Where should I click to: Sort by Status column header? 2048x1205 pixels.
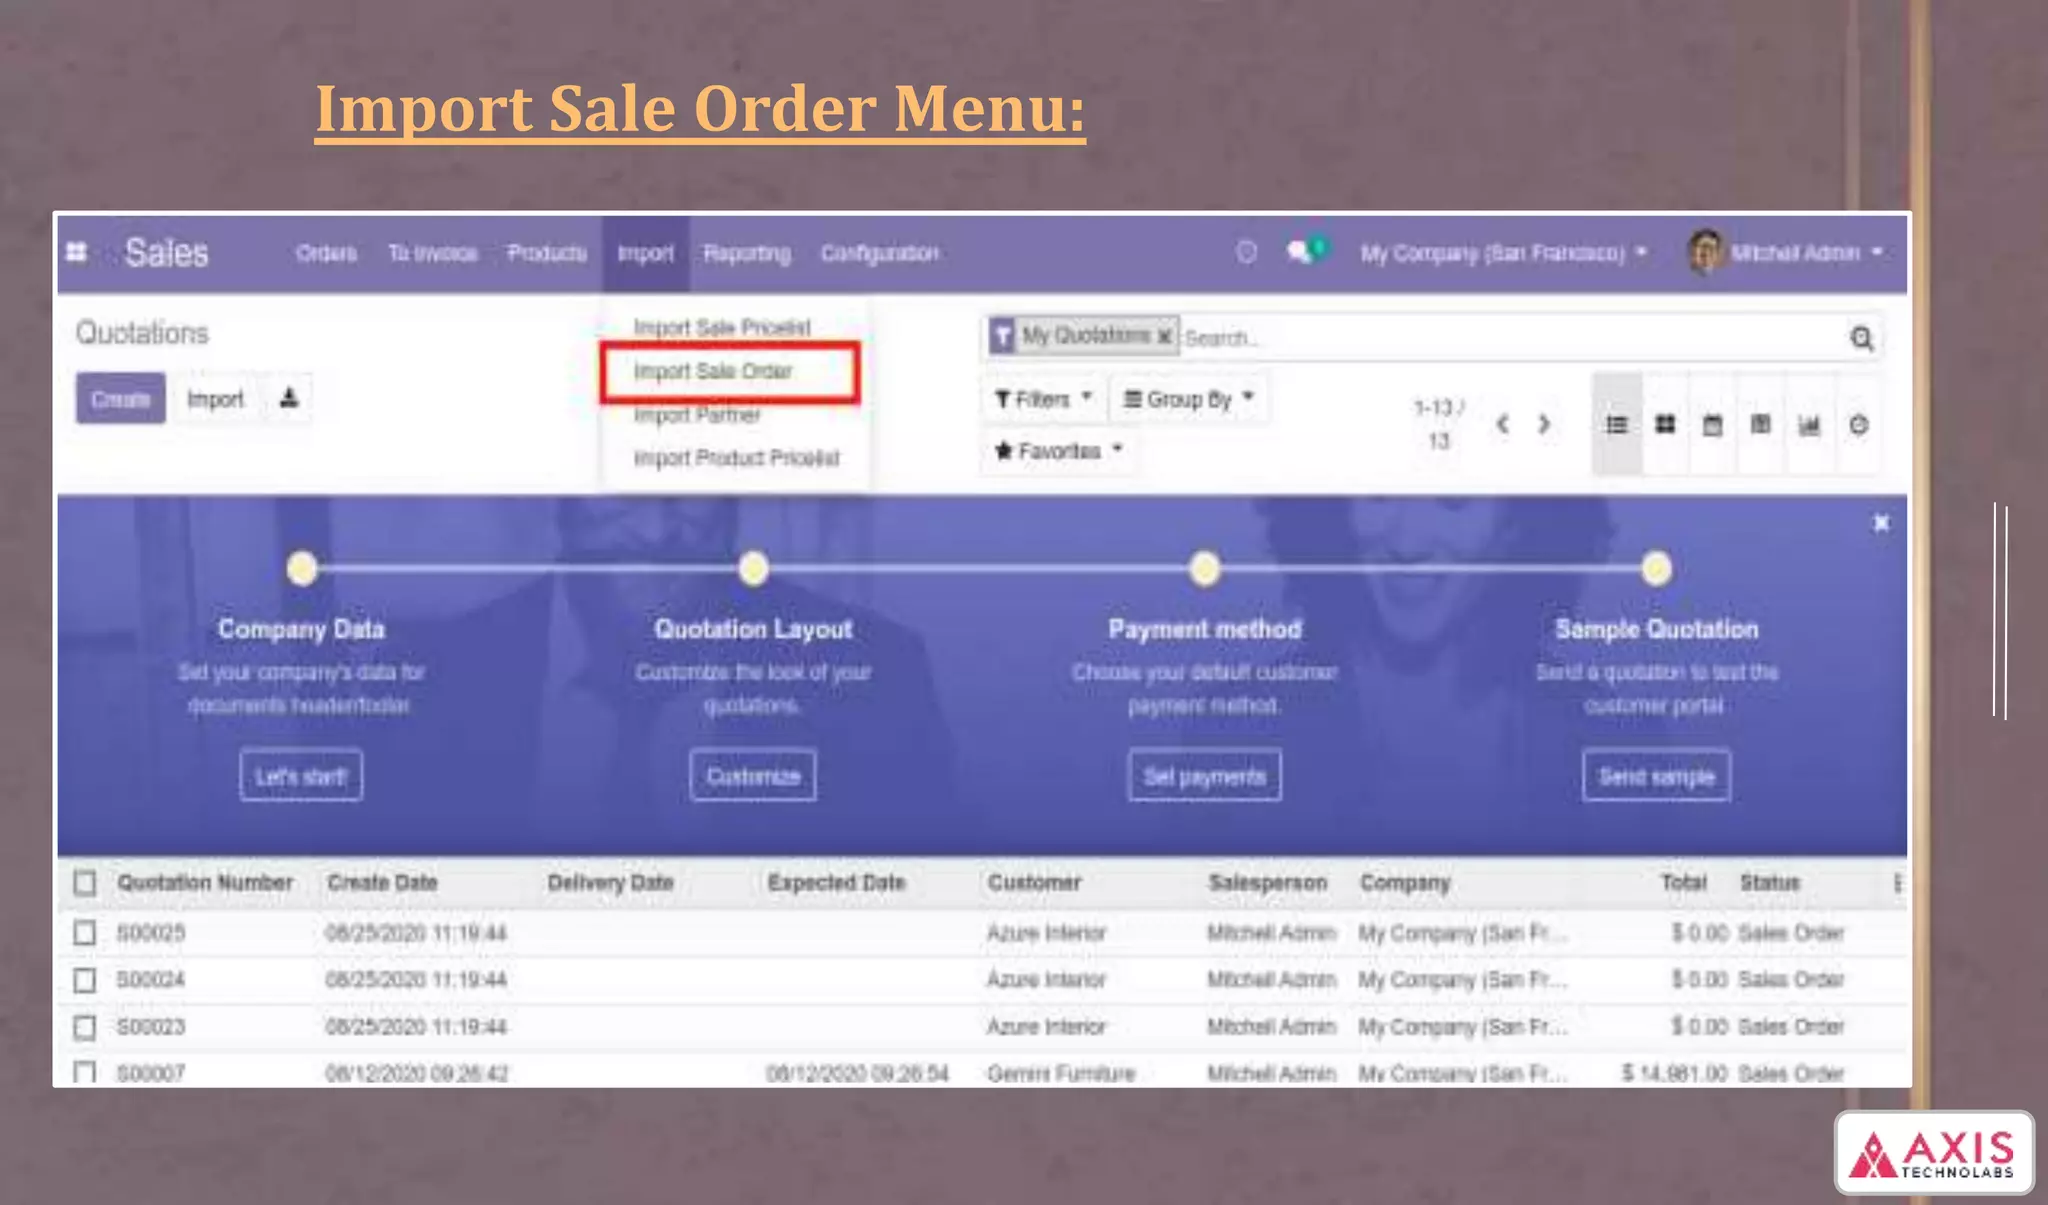coord(1769,882)
